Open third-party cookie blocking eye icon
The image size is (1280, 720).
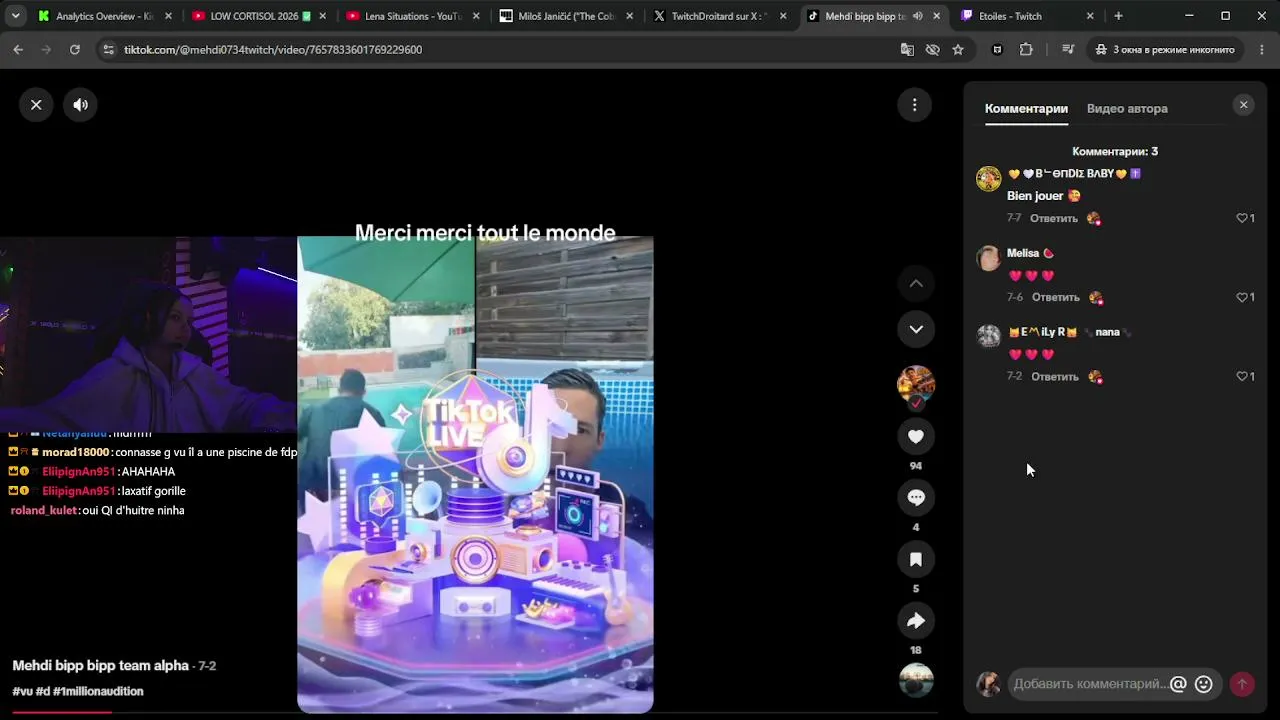932,49
